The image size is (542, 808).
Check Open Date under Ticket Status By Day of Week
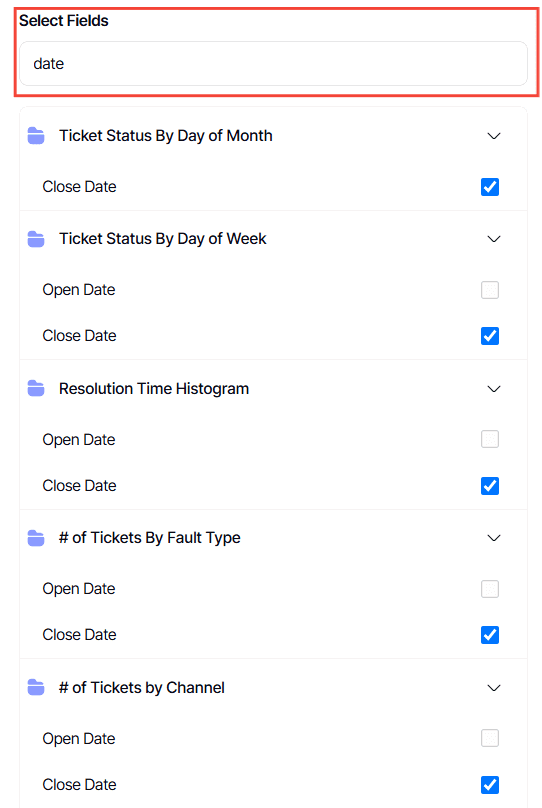pyautogui.click(x=490, y=290)
